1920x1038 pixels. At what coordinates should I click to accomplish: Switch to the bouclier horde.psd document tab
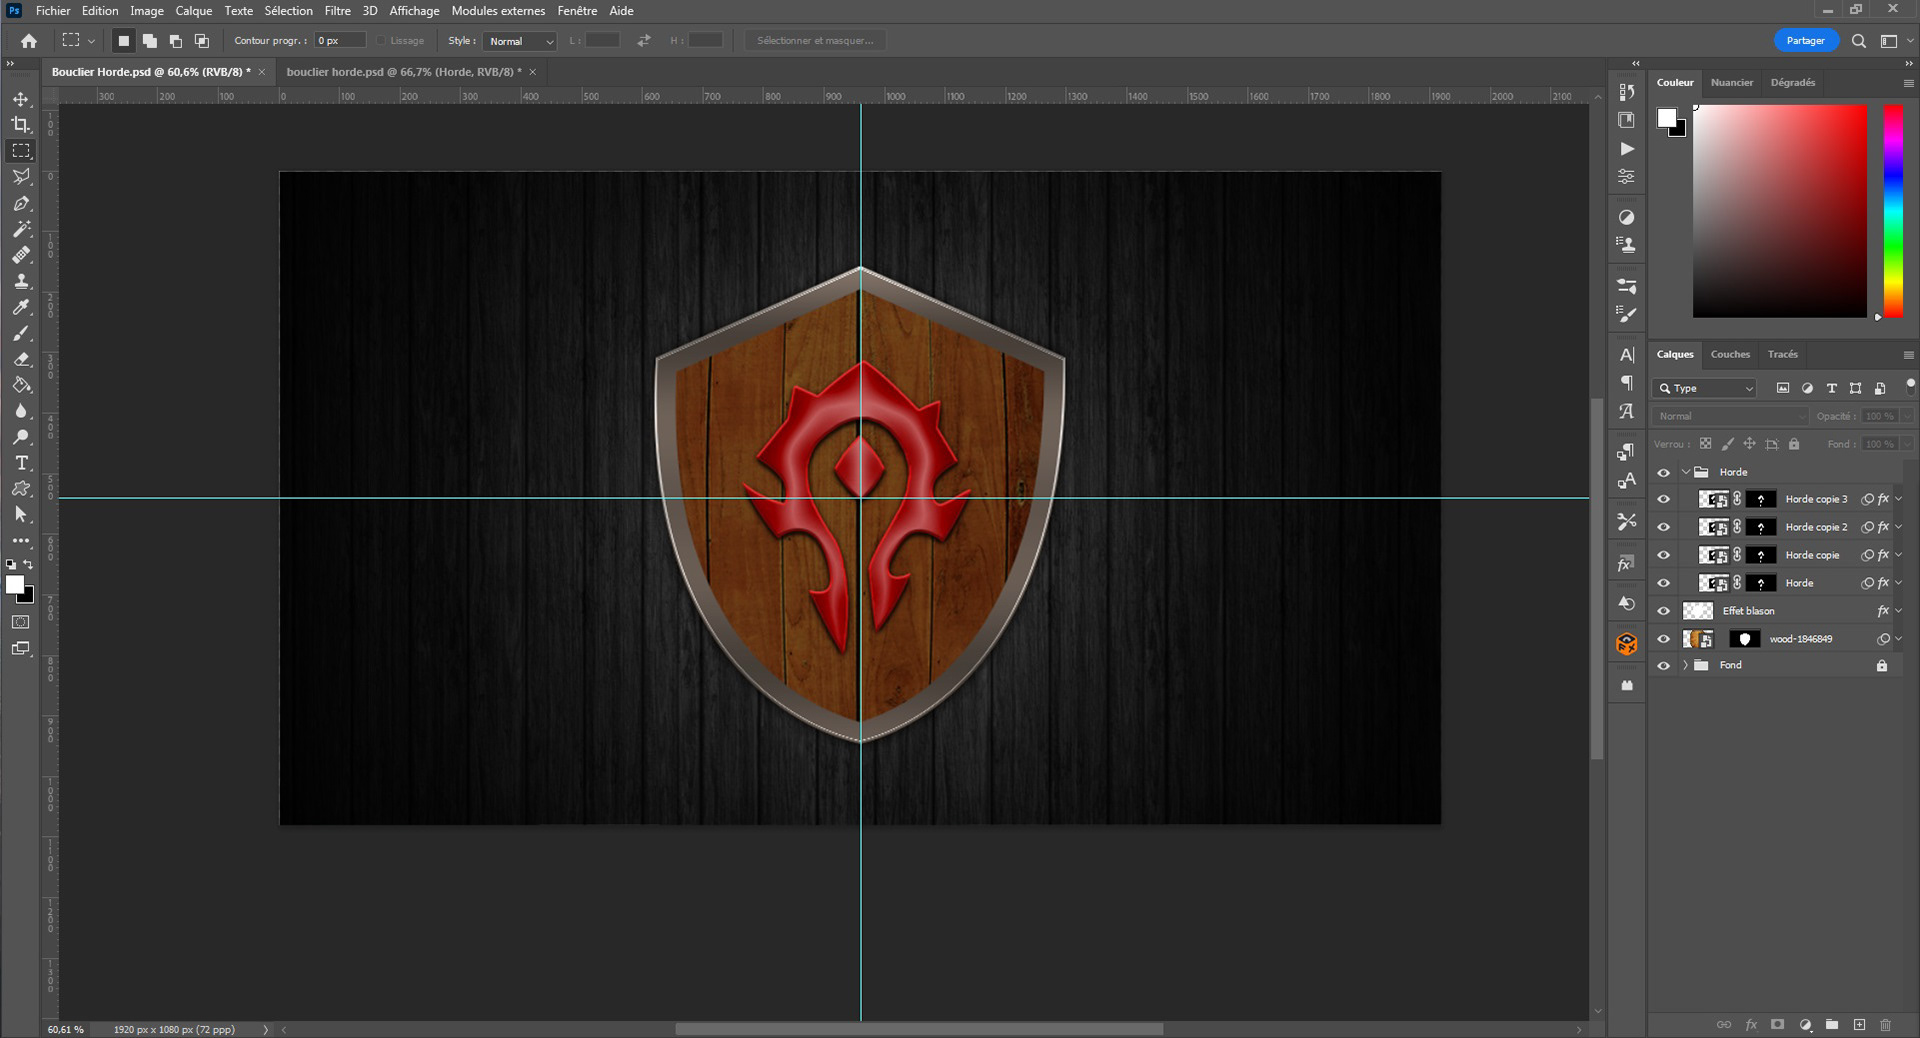[x=404, y=72]
